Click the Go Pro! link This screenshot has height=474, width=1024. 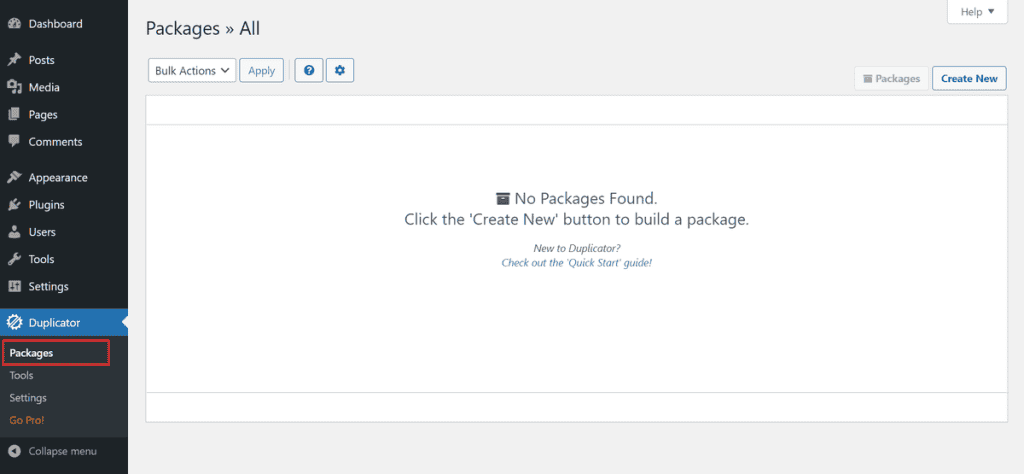(x=27, y=420)
